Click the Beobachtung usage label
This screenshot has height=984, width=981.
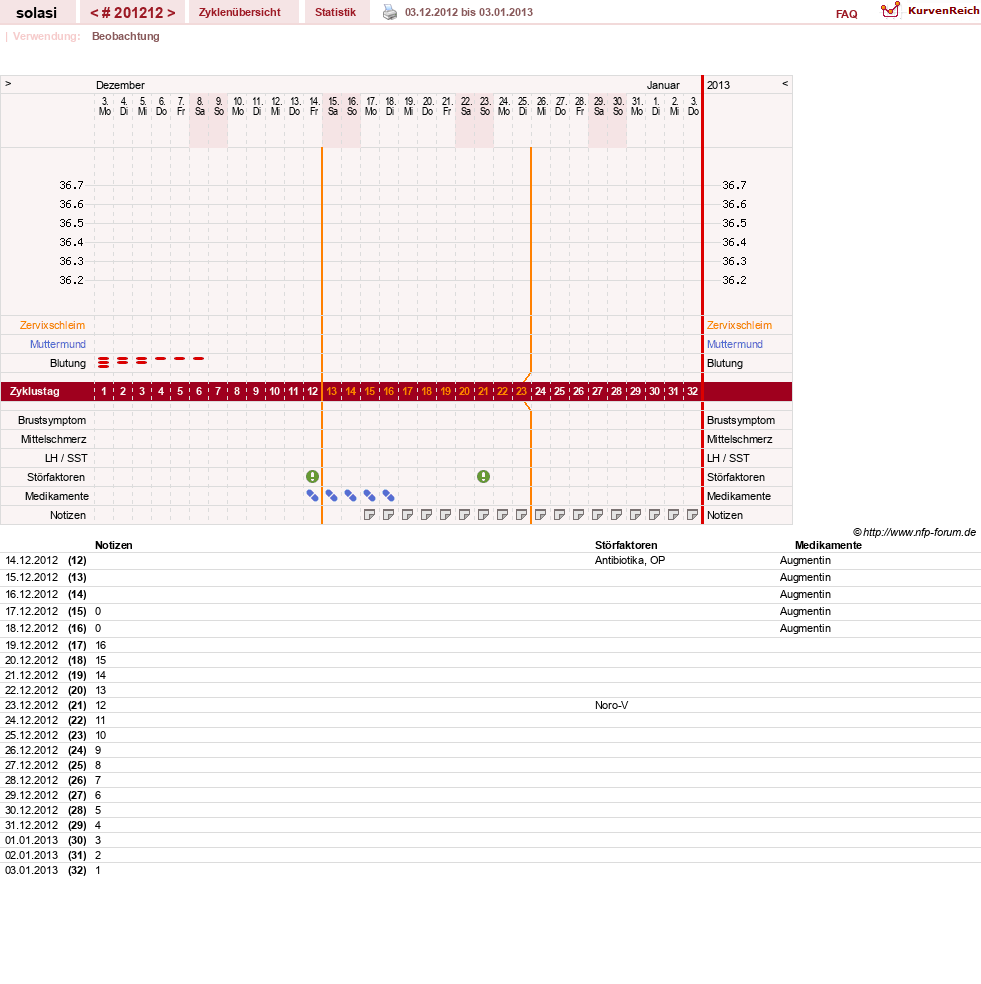126,36
